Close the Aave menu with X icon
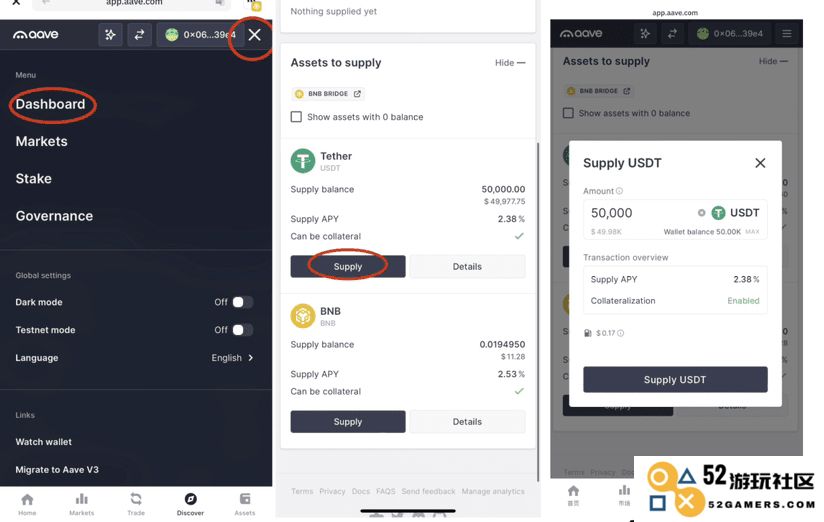Image resolution: width=824 pixels, height=522 pixels. 254,35
